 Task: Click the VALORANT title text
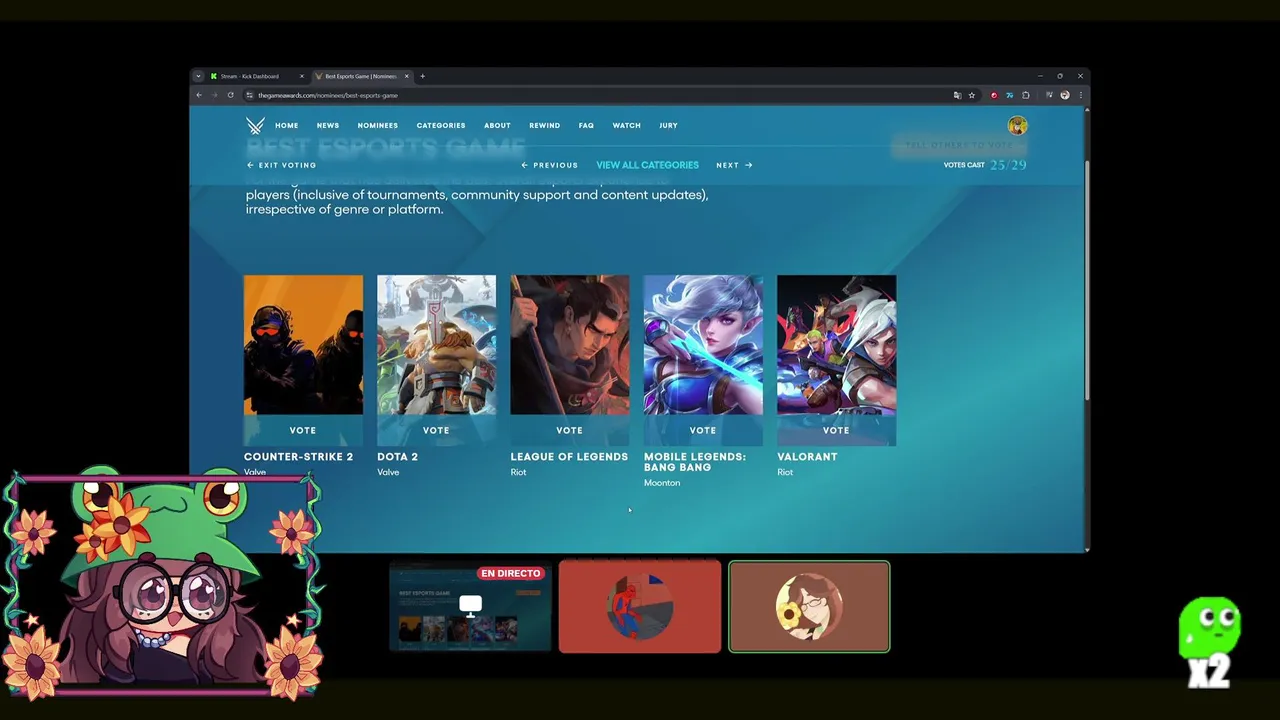click(x=807, y=457)
